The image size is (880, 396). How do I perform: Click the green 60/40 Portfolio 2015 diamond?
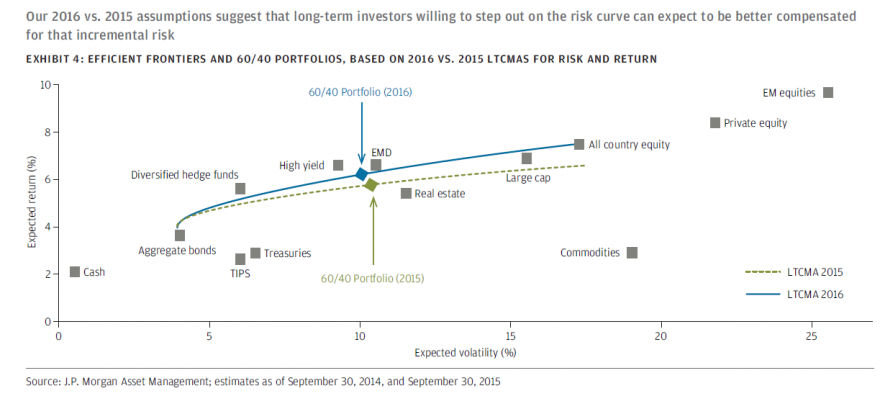[371, 185]
